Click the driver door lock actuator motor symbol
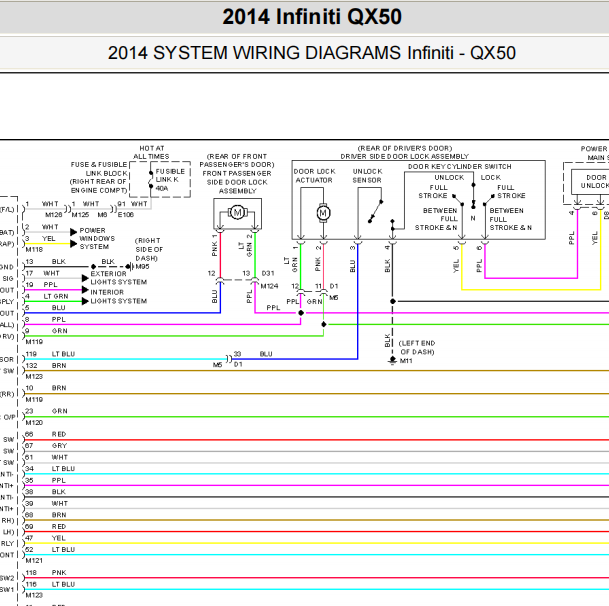609x606 pixels. (323, 213)
